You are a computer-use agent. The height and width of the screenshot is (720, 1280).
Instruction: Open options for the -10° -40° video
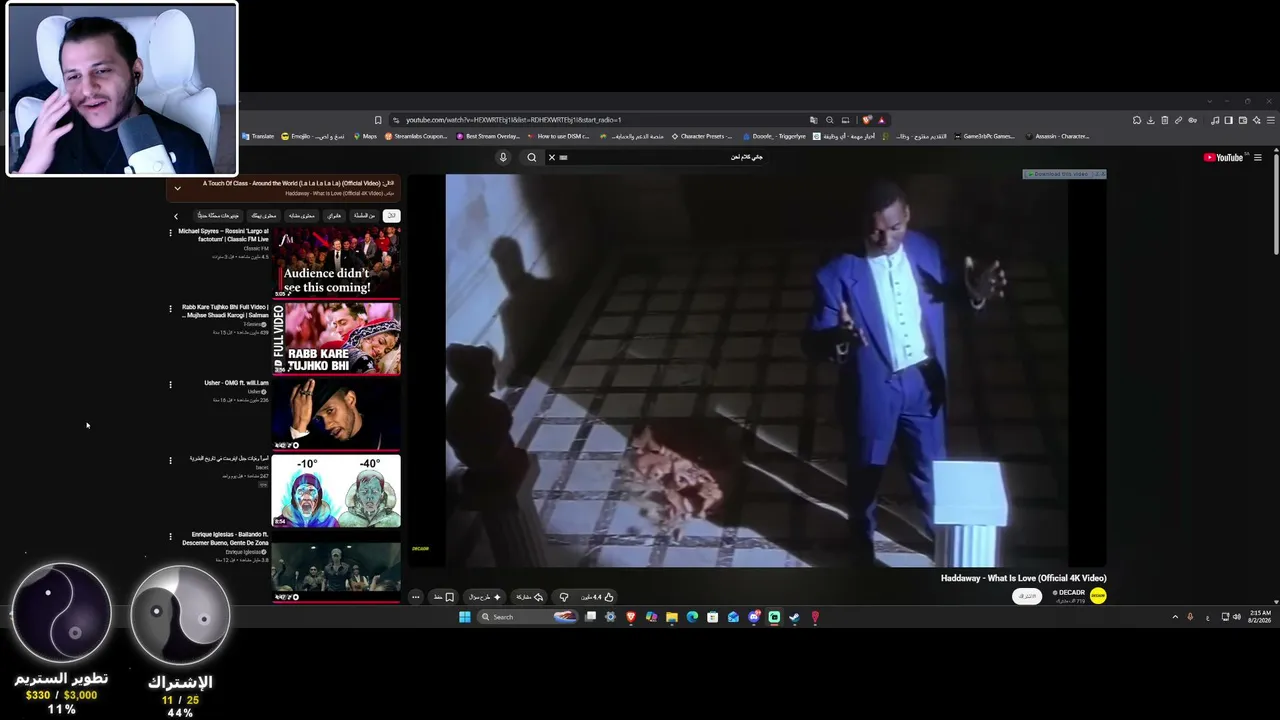(x=170, y=460)
